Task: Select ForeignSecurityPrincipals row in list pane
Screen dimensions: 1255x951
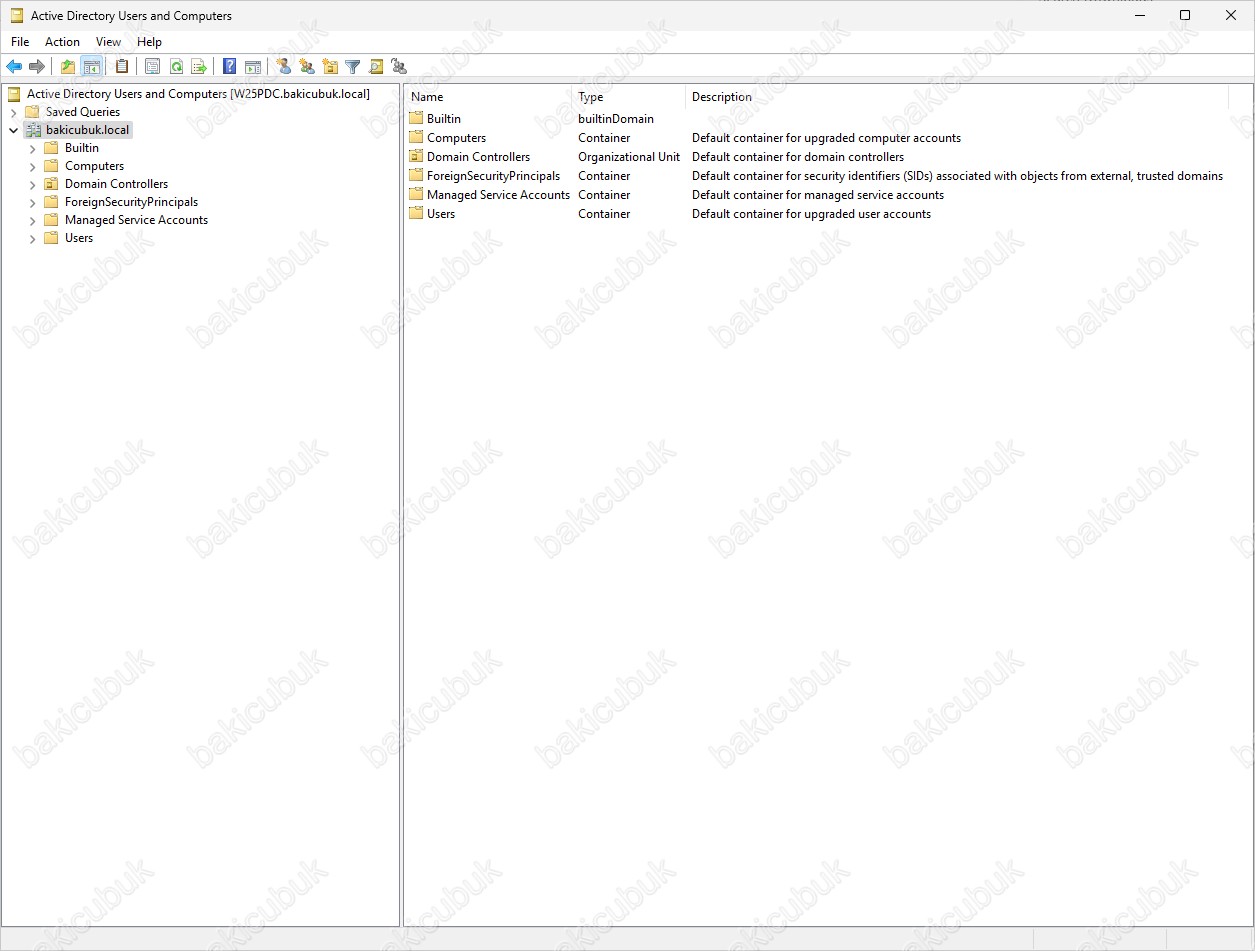Action: coord(493,176)
